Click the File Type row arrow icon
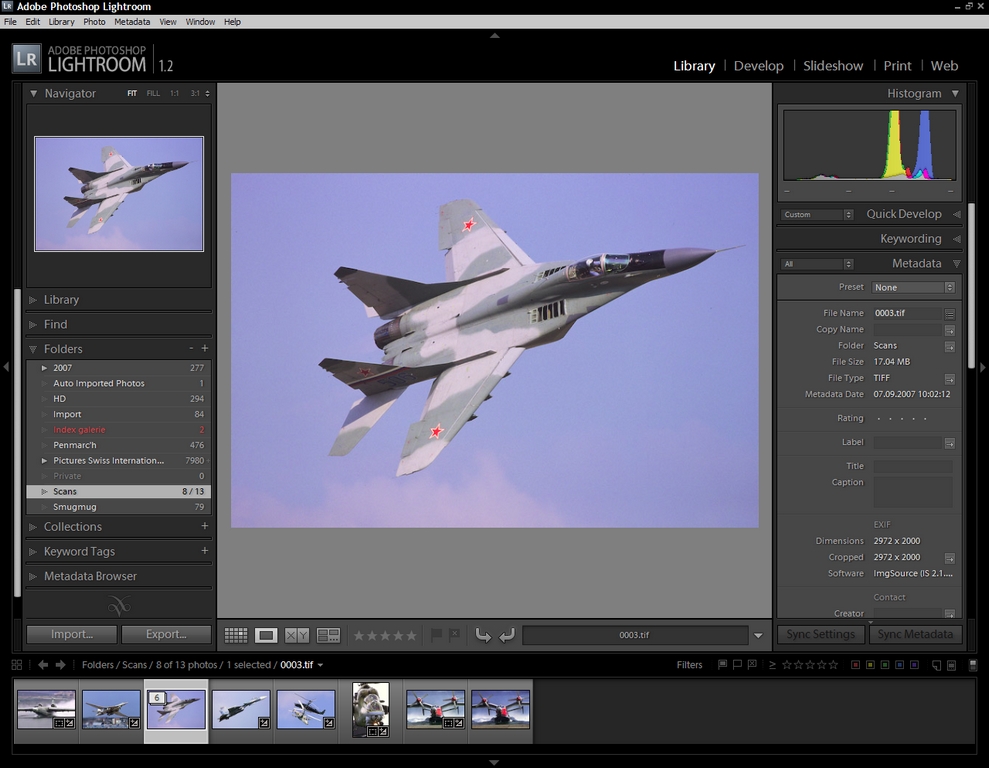The image size is (989, 768). tap(949, 378)
